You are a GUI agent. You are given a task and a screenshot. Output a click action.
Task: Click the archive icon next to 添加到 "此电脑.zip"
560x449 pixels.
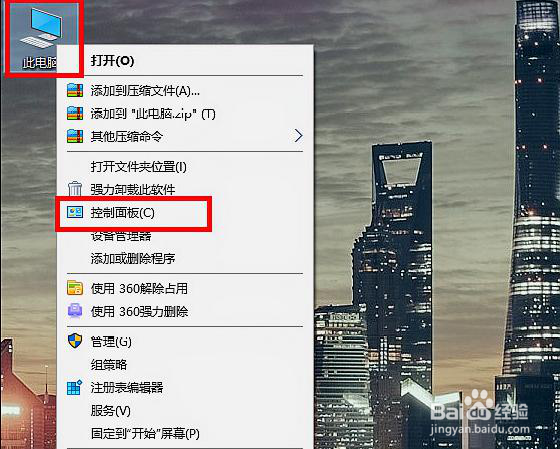point(75,114)
